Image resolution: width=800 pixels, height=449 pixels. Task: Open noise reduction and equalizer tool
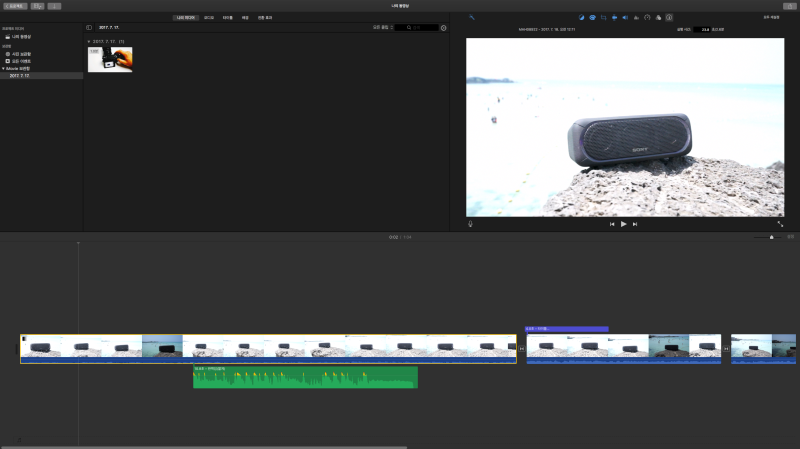636,17
